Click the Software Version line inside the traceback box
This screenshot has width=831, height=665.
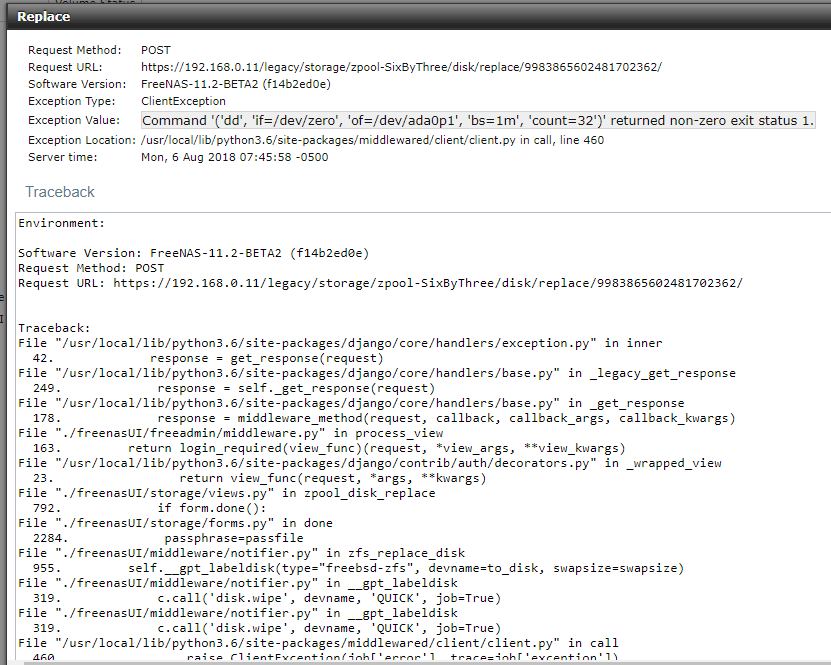point(193,253)
